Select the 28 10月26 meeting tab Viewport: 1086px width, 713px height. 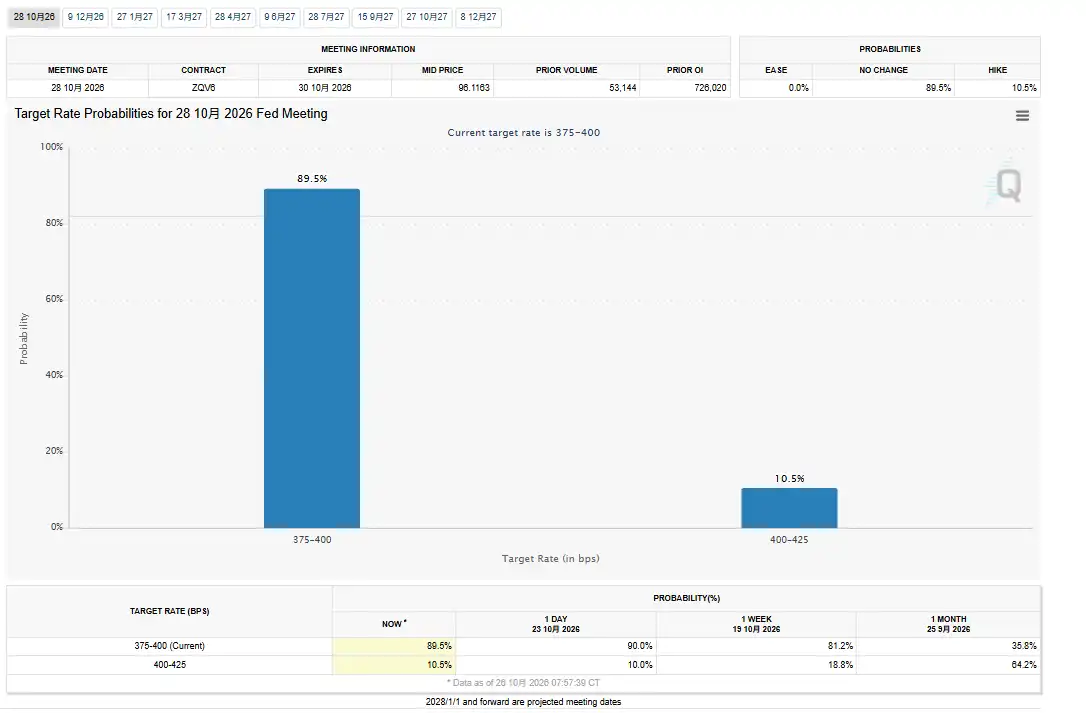click(34, 17)
